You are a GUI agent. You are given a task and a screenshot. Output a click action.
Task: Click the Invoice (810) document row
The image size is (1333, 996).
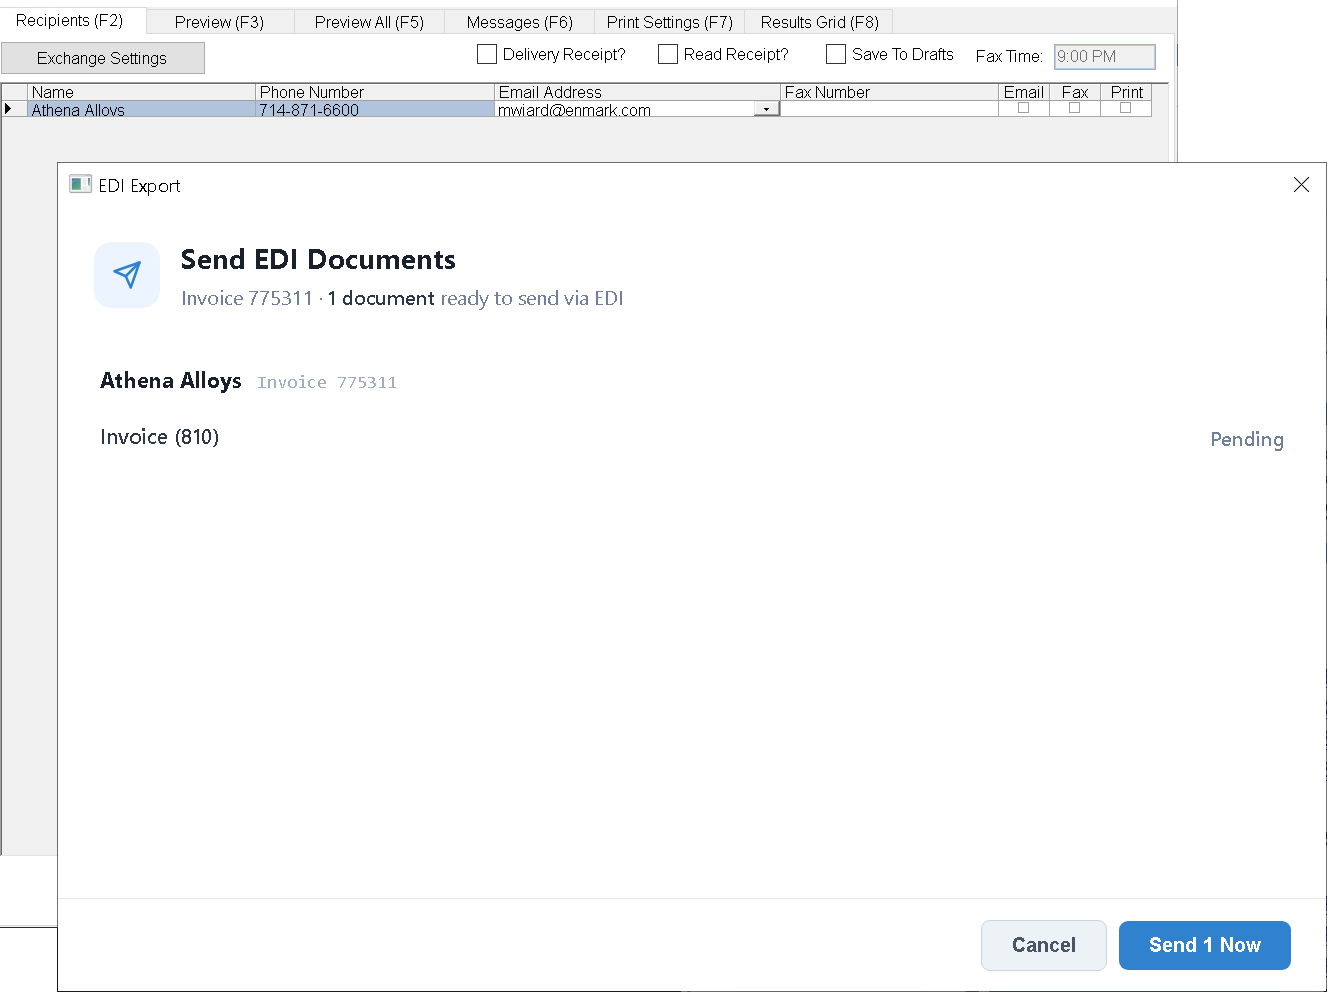(x=692, y=438)
